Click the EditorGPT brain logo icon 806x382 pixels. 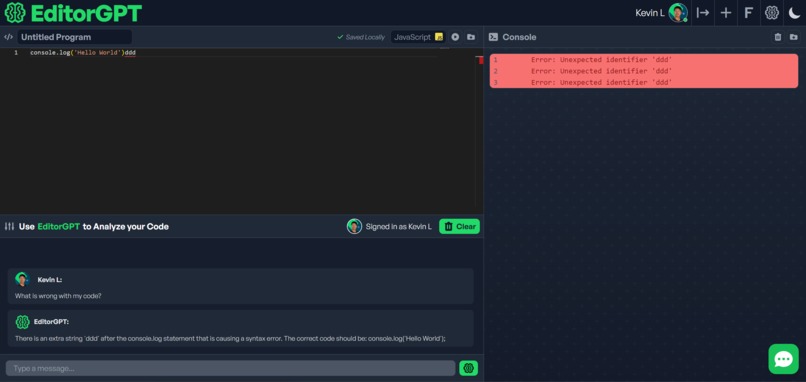tap(15, 13)
